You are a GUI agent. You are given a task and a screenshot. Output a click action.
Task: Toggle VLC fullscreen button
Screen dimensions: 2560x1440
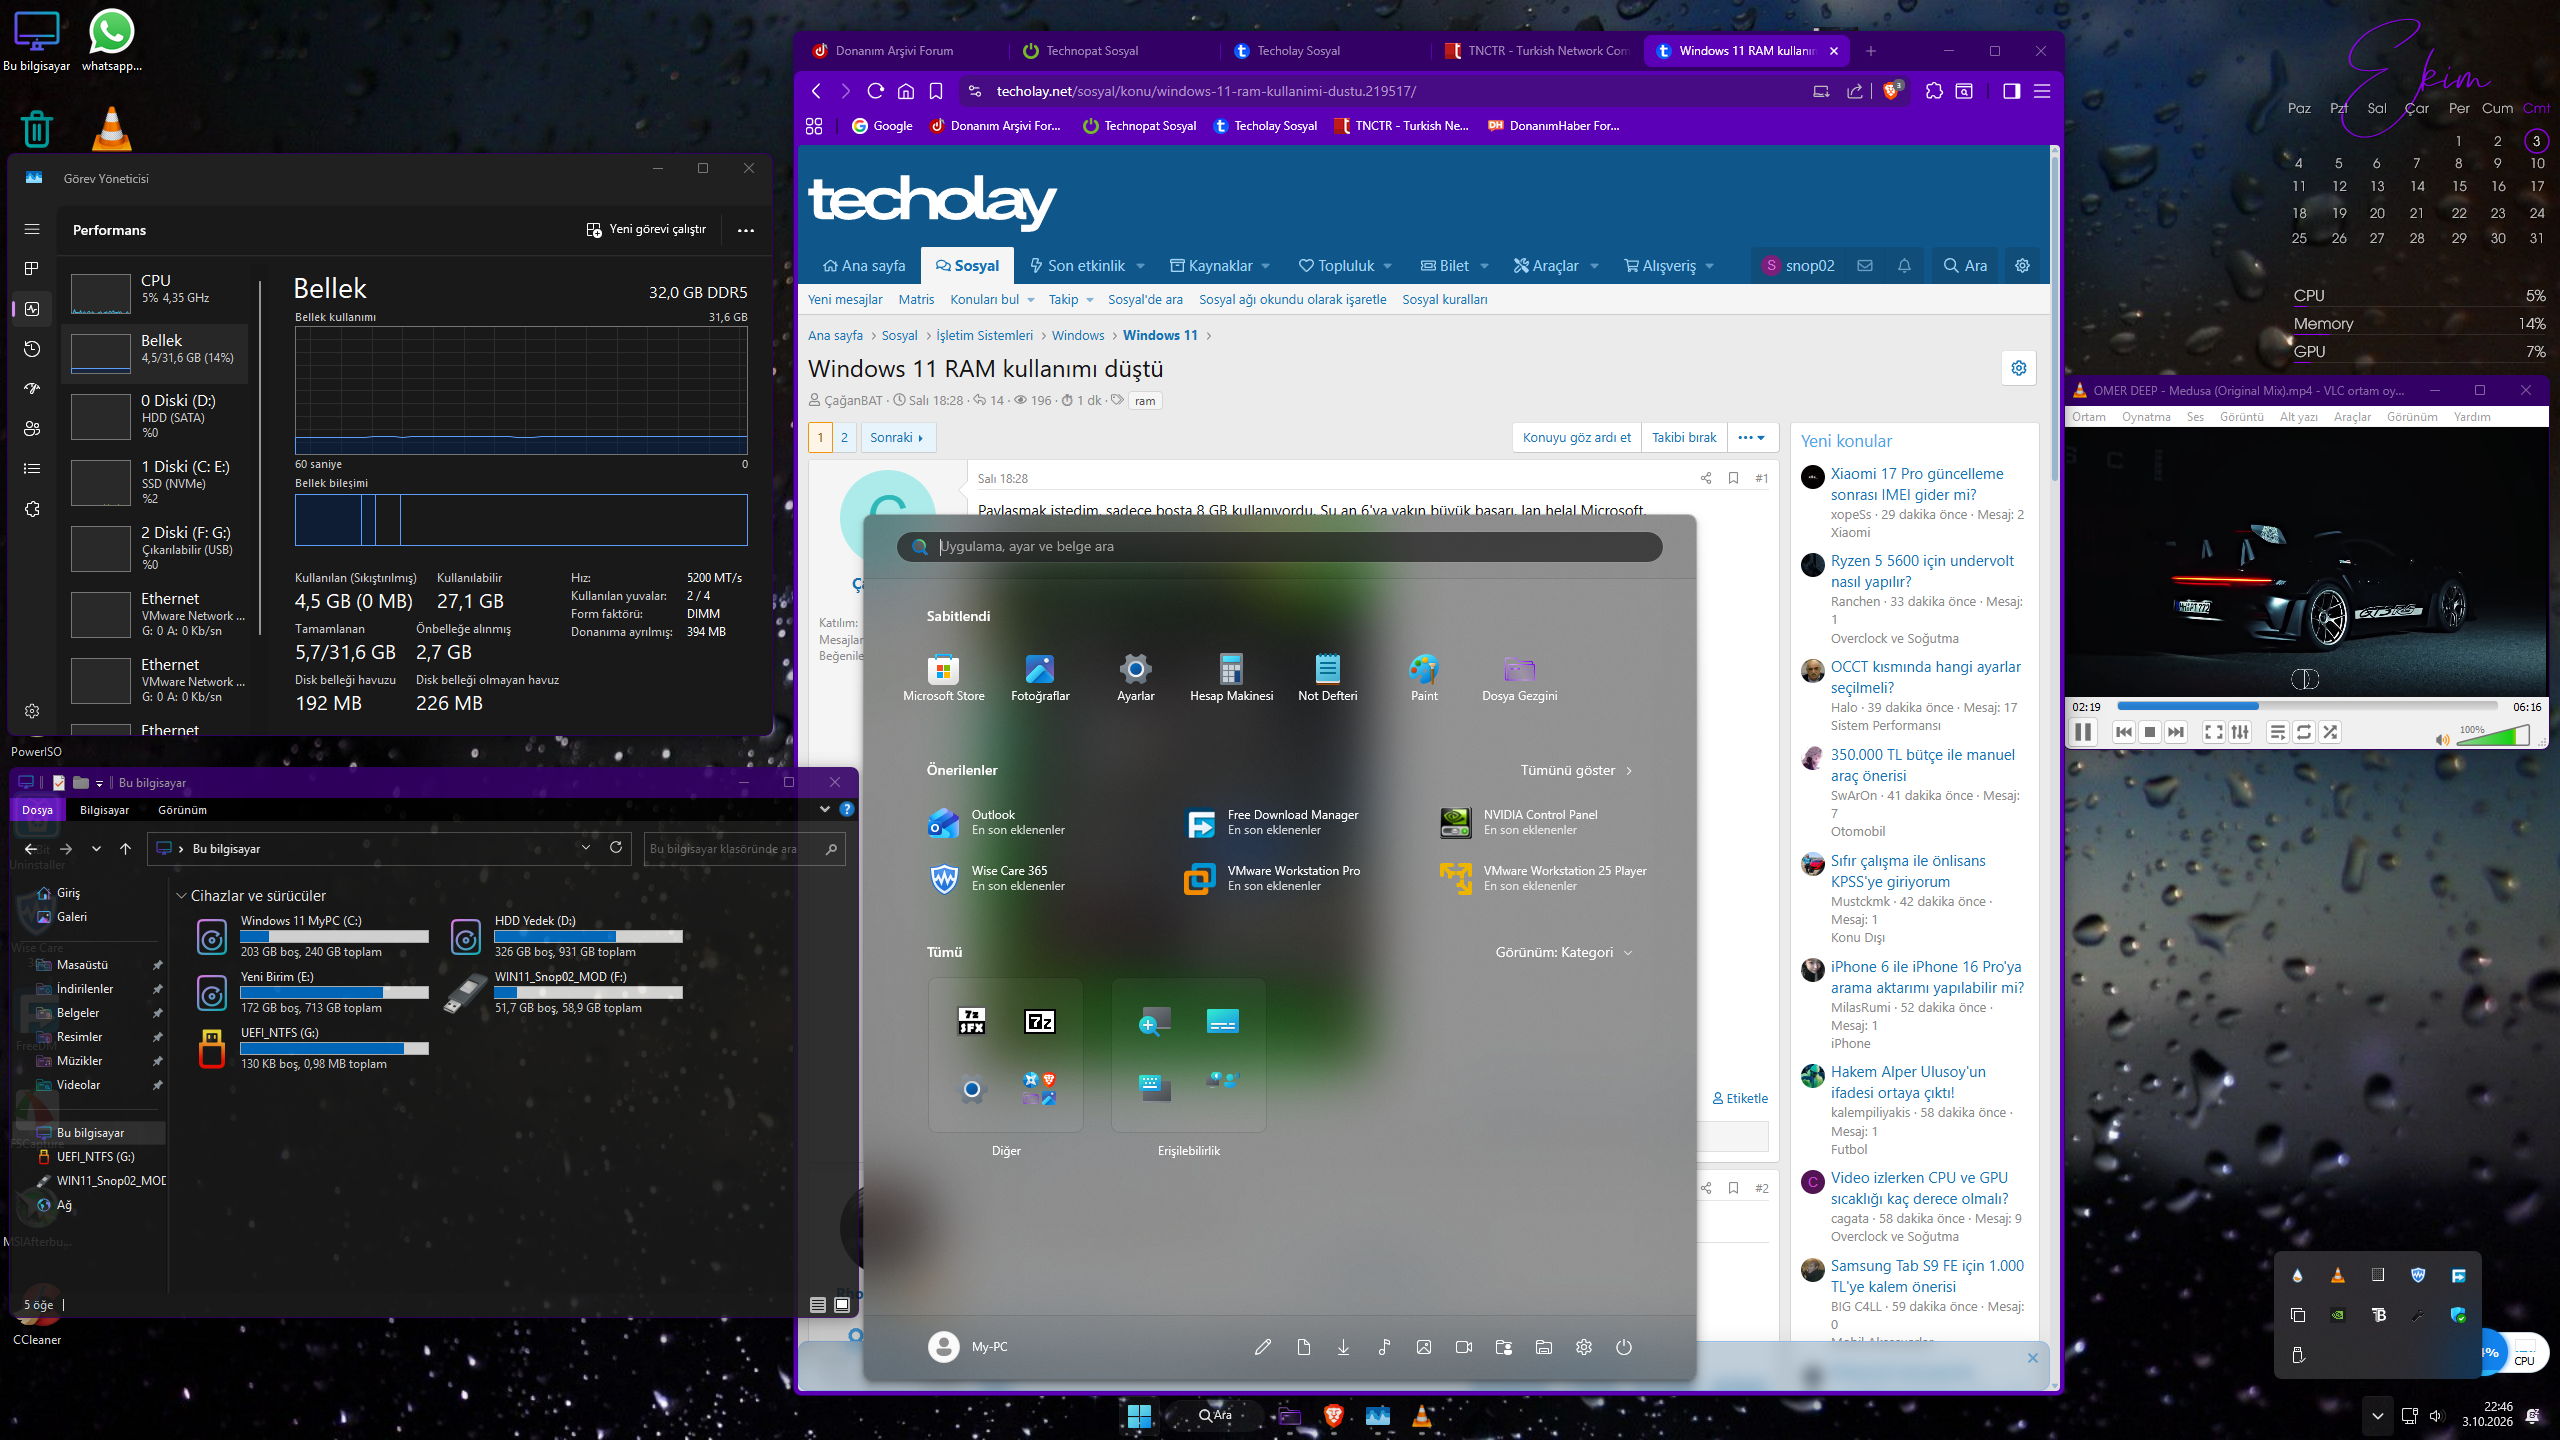[2213, 732]
